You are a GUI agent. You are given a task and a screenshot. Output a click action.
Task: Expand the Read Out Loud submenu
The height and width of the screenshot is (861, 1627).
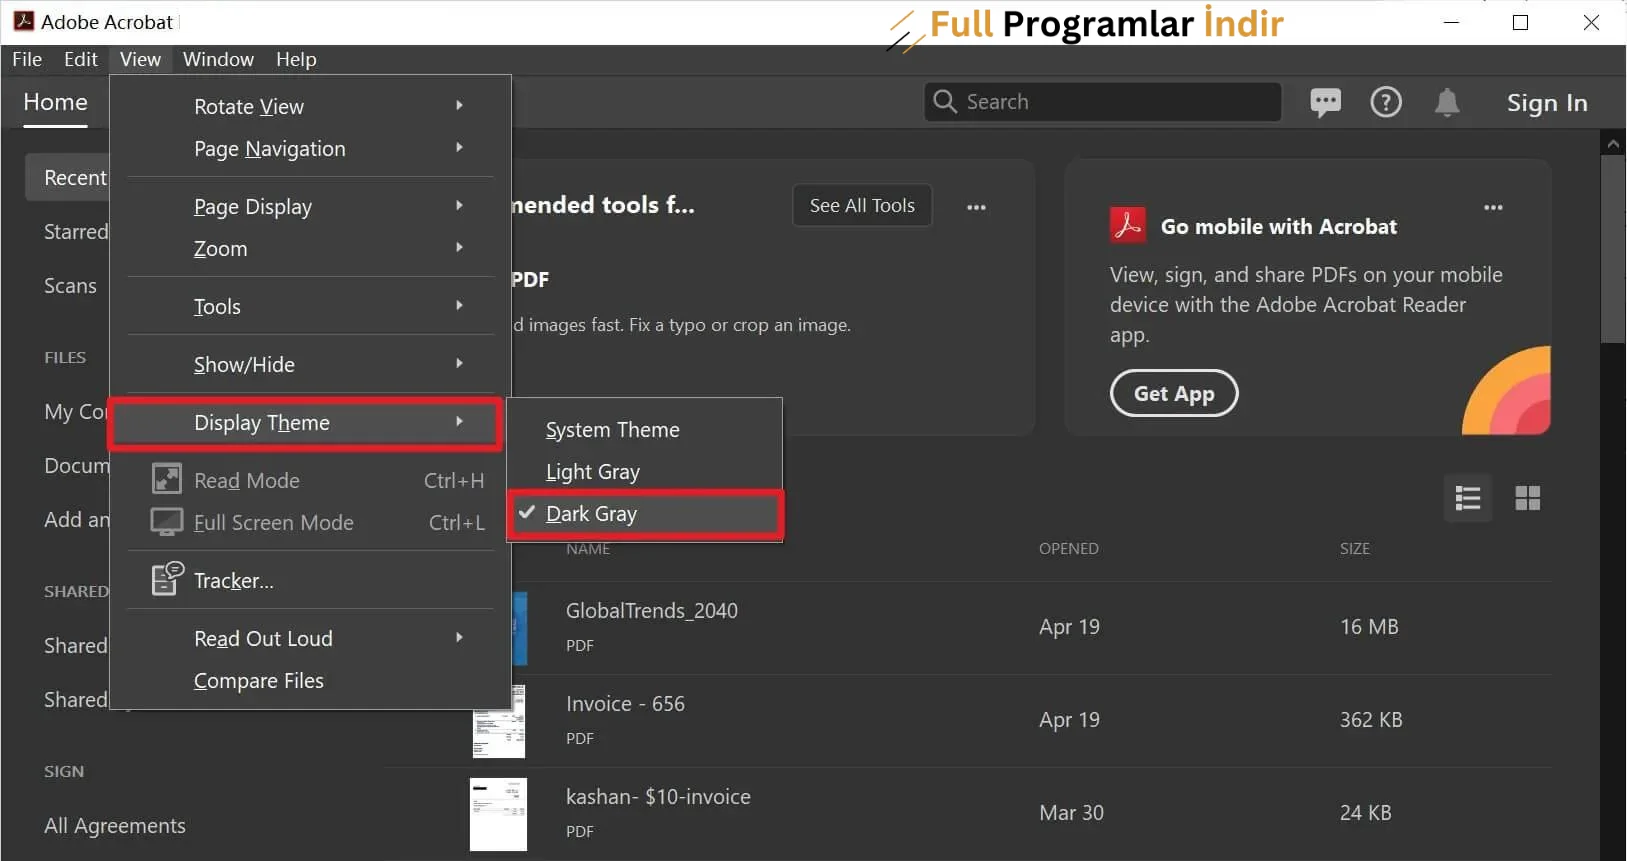[x=310, y=638]
